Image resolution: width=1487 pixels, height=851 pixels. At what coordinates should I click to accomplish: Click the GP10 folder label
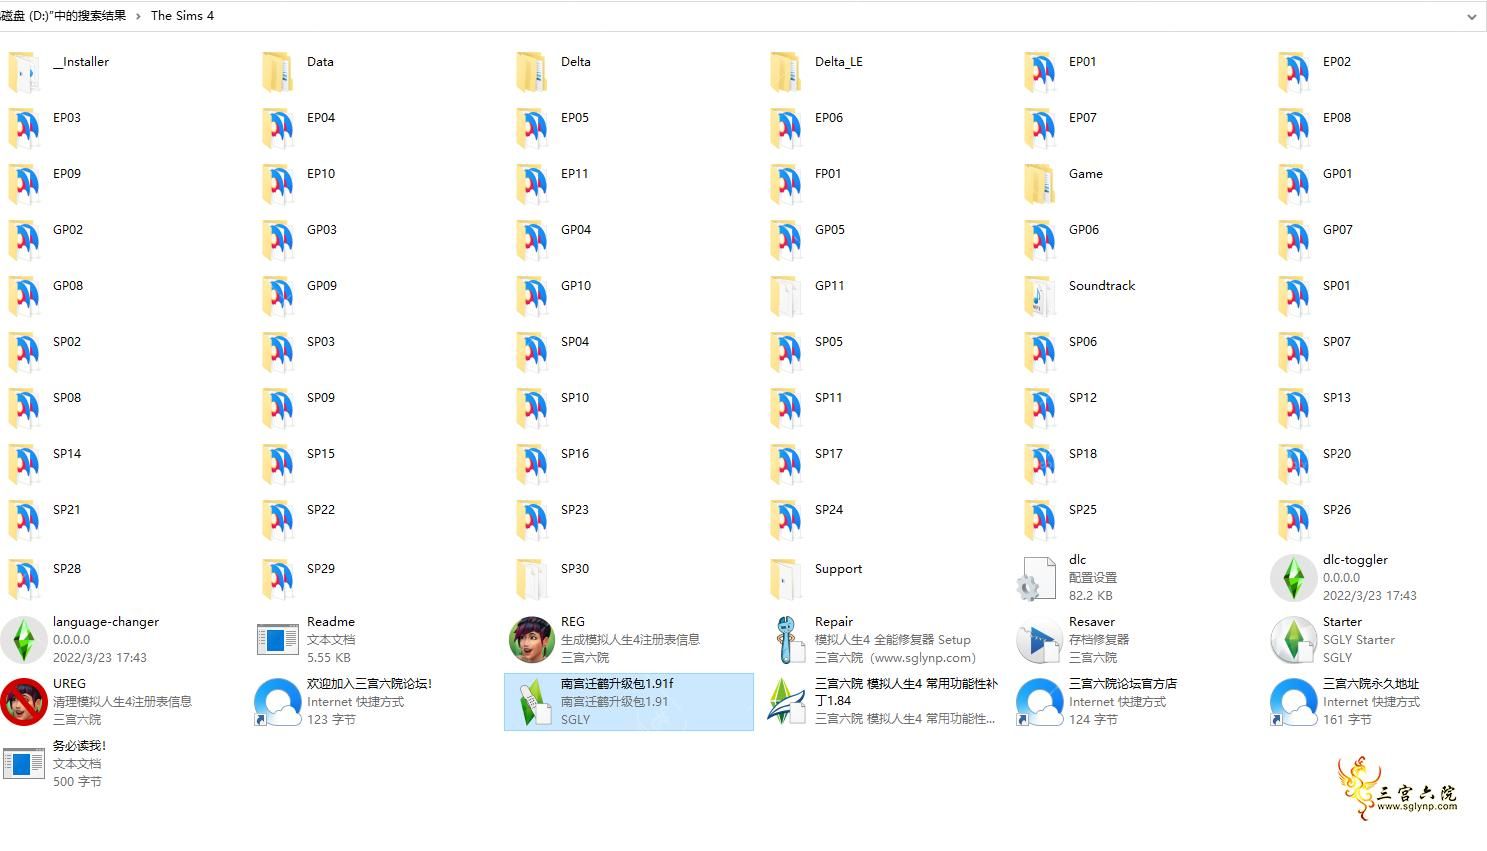click(x=576, y=286)
